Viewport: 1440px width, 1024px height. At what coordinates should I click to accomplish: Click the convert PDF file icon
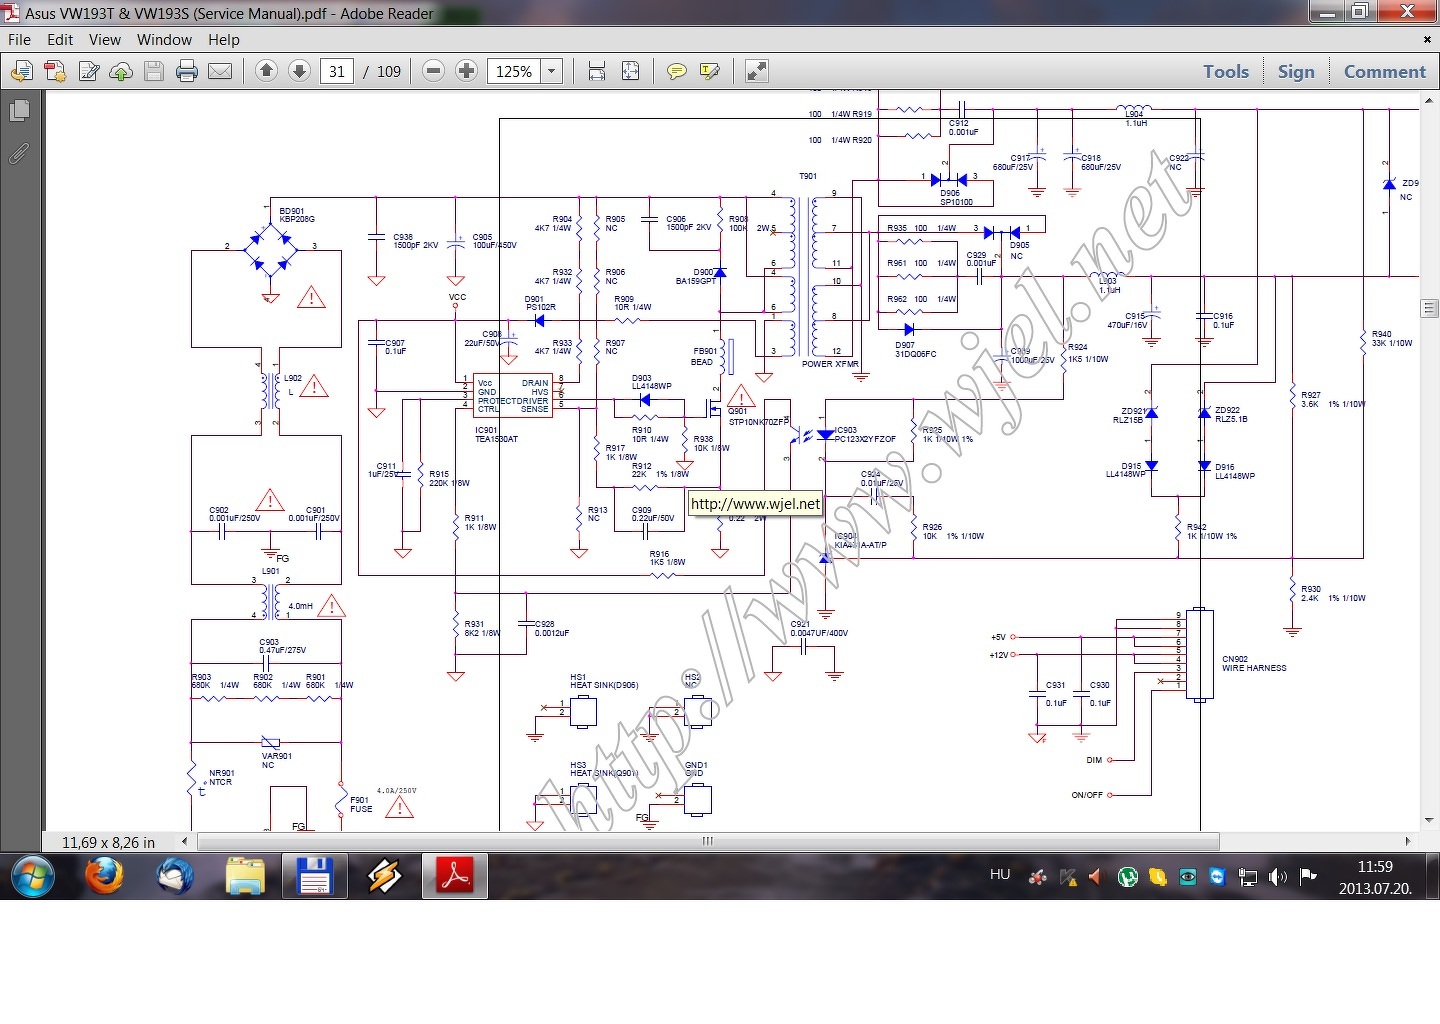tap(55, 71)
